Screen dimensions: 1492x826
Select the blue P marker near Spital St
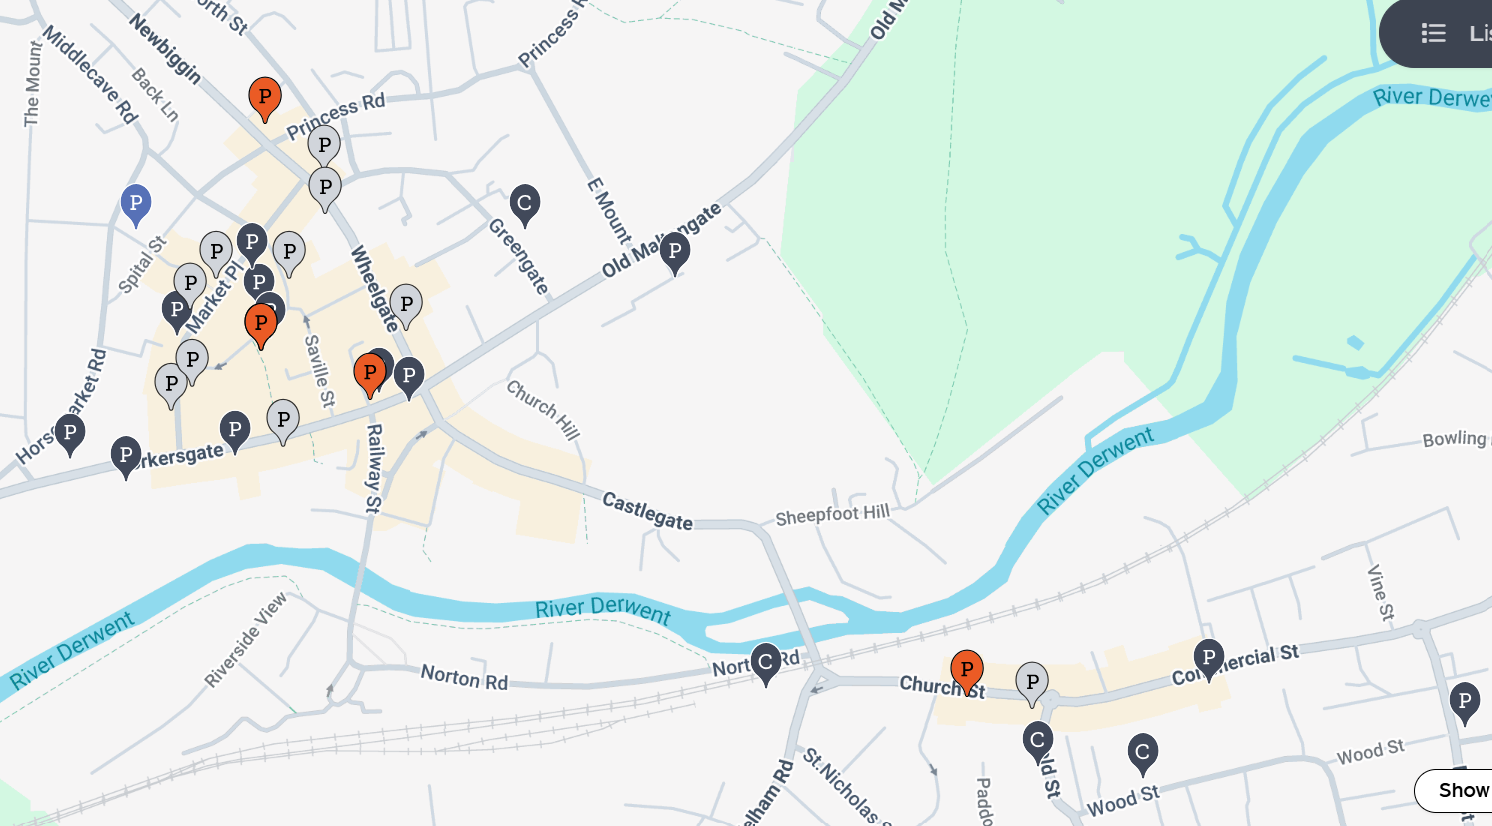tap(136, 205)
